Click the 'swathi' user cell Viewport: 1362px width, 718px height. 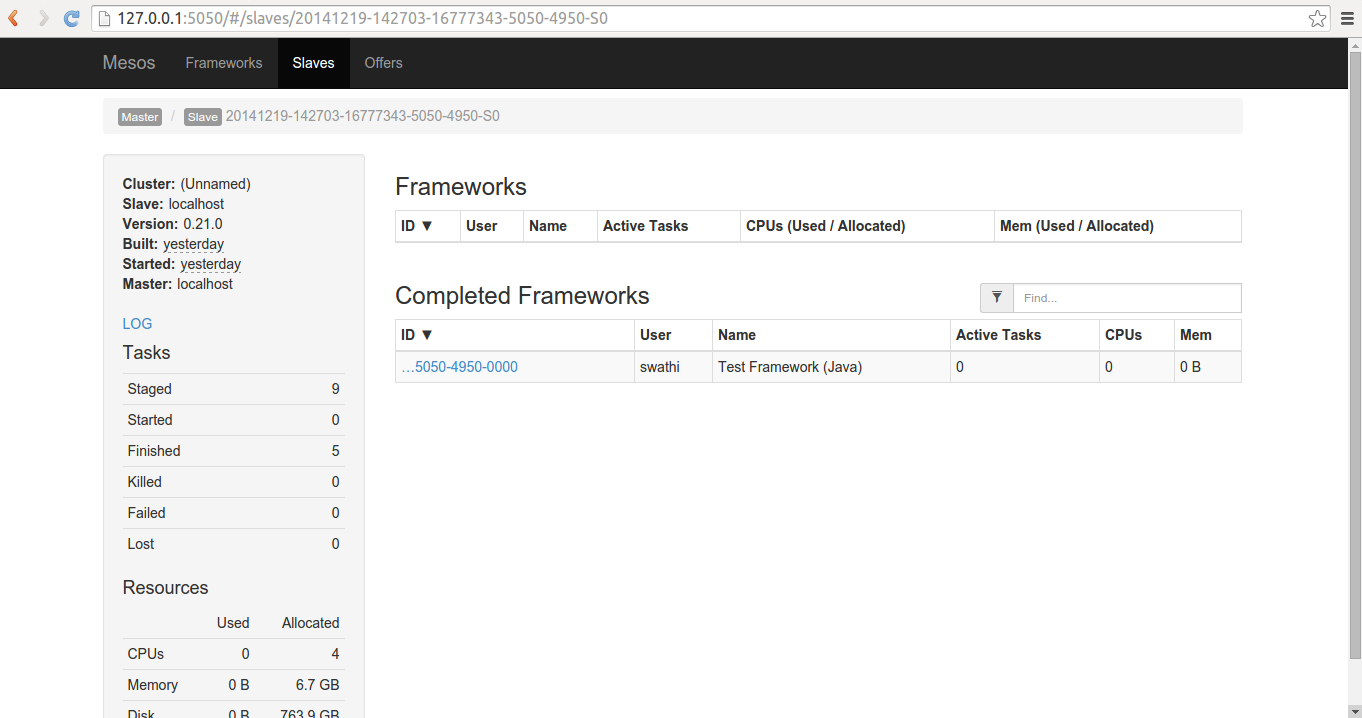tap(673, 367)
